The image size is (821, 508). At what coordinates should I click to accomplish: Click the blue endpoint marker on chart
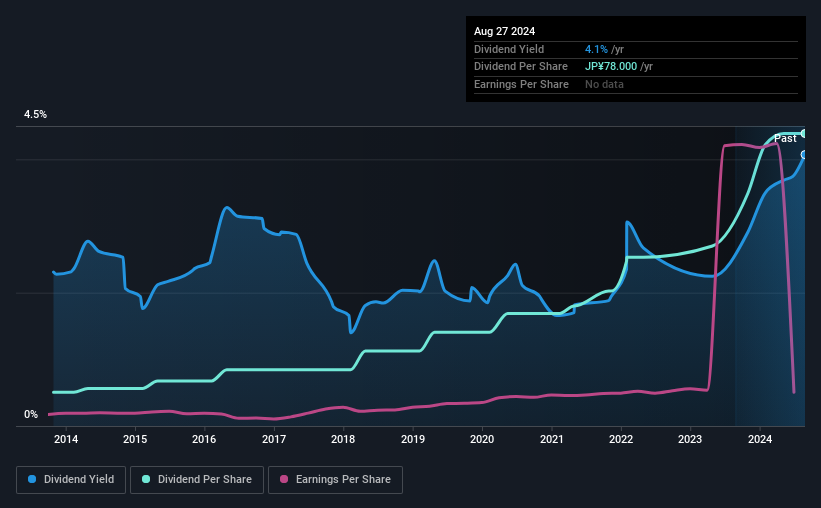(x=804, y=154)
